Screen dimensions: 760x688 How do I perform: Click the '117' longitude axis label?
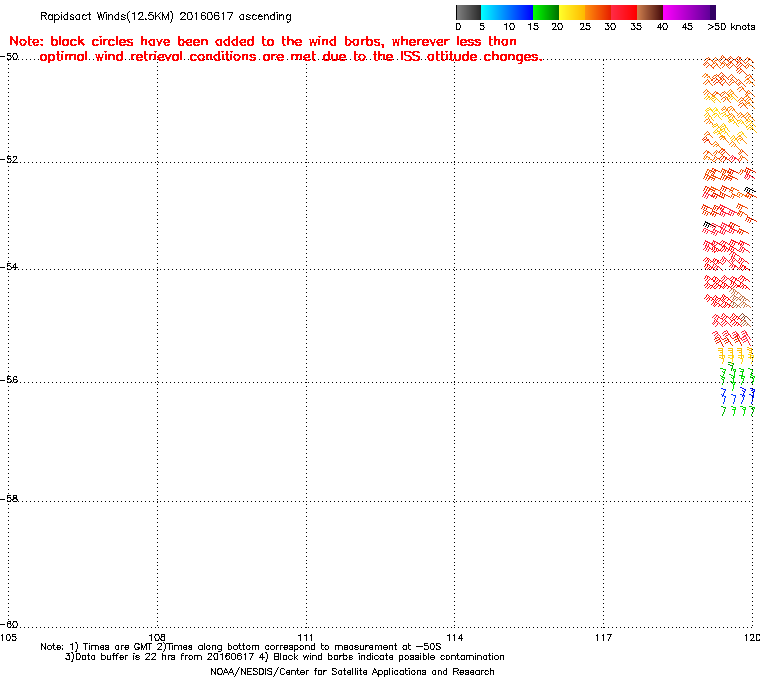603,637
